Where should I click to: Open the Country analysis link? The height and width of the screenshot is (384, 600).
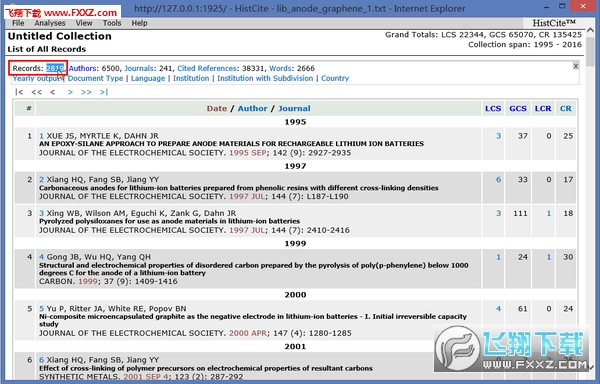coord(335,78)
